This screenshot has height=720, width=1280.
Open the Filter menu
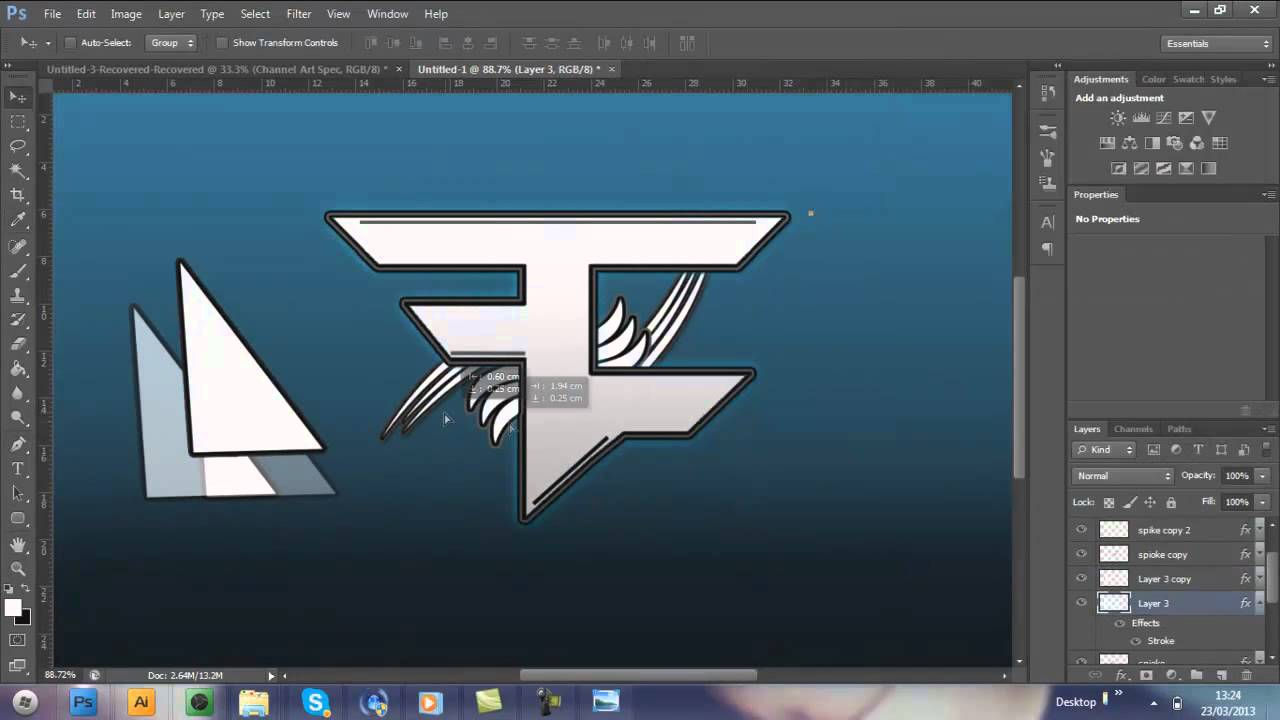(298, 14)
